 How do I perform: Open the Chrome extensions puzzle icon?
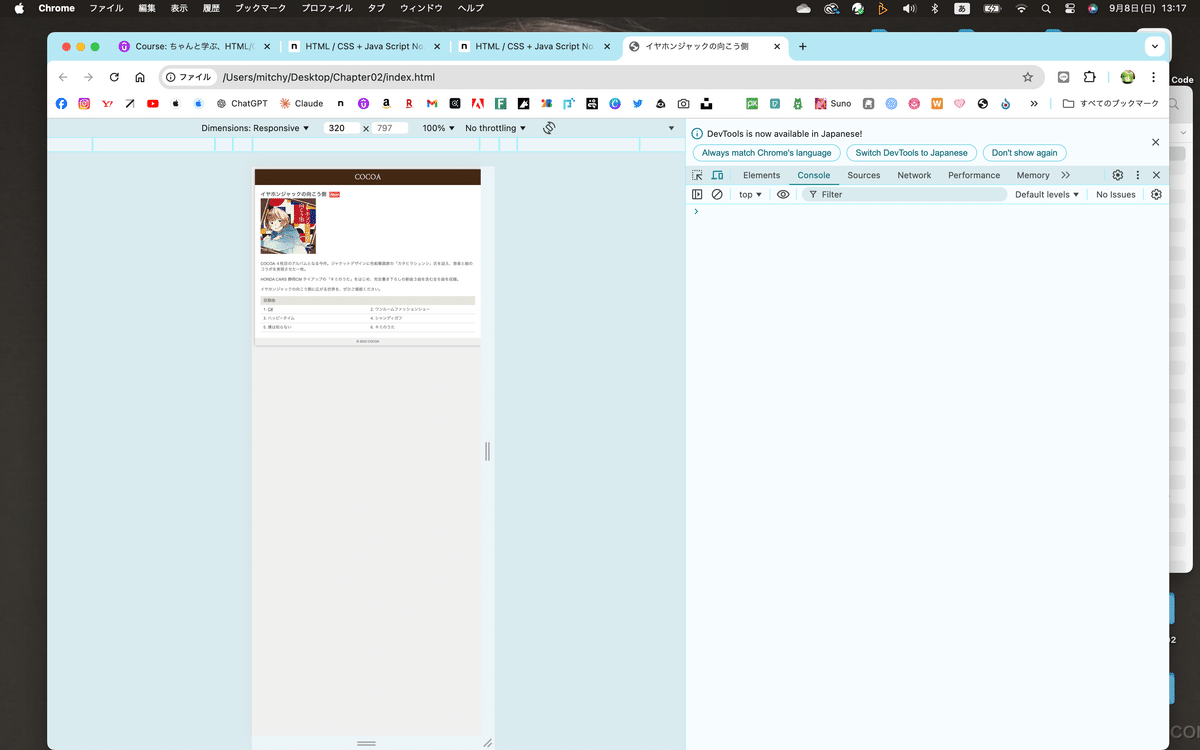click(x=1090, y=77)
